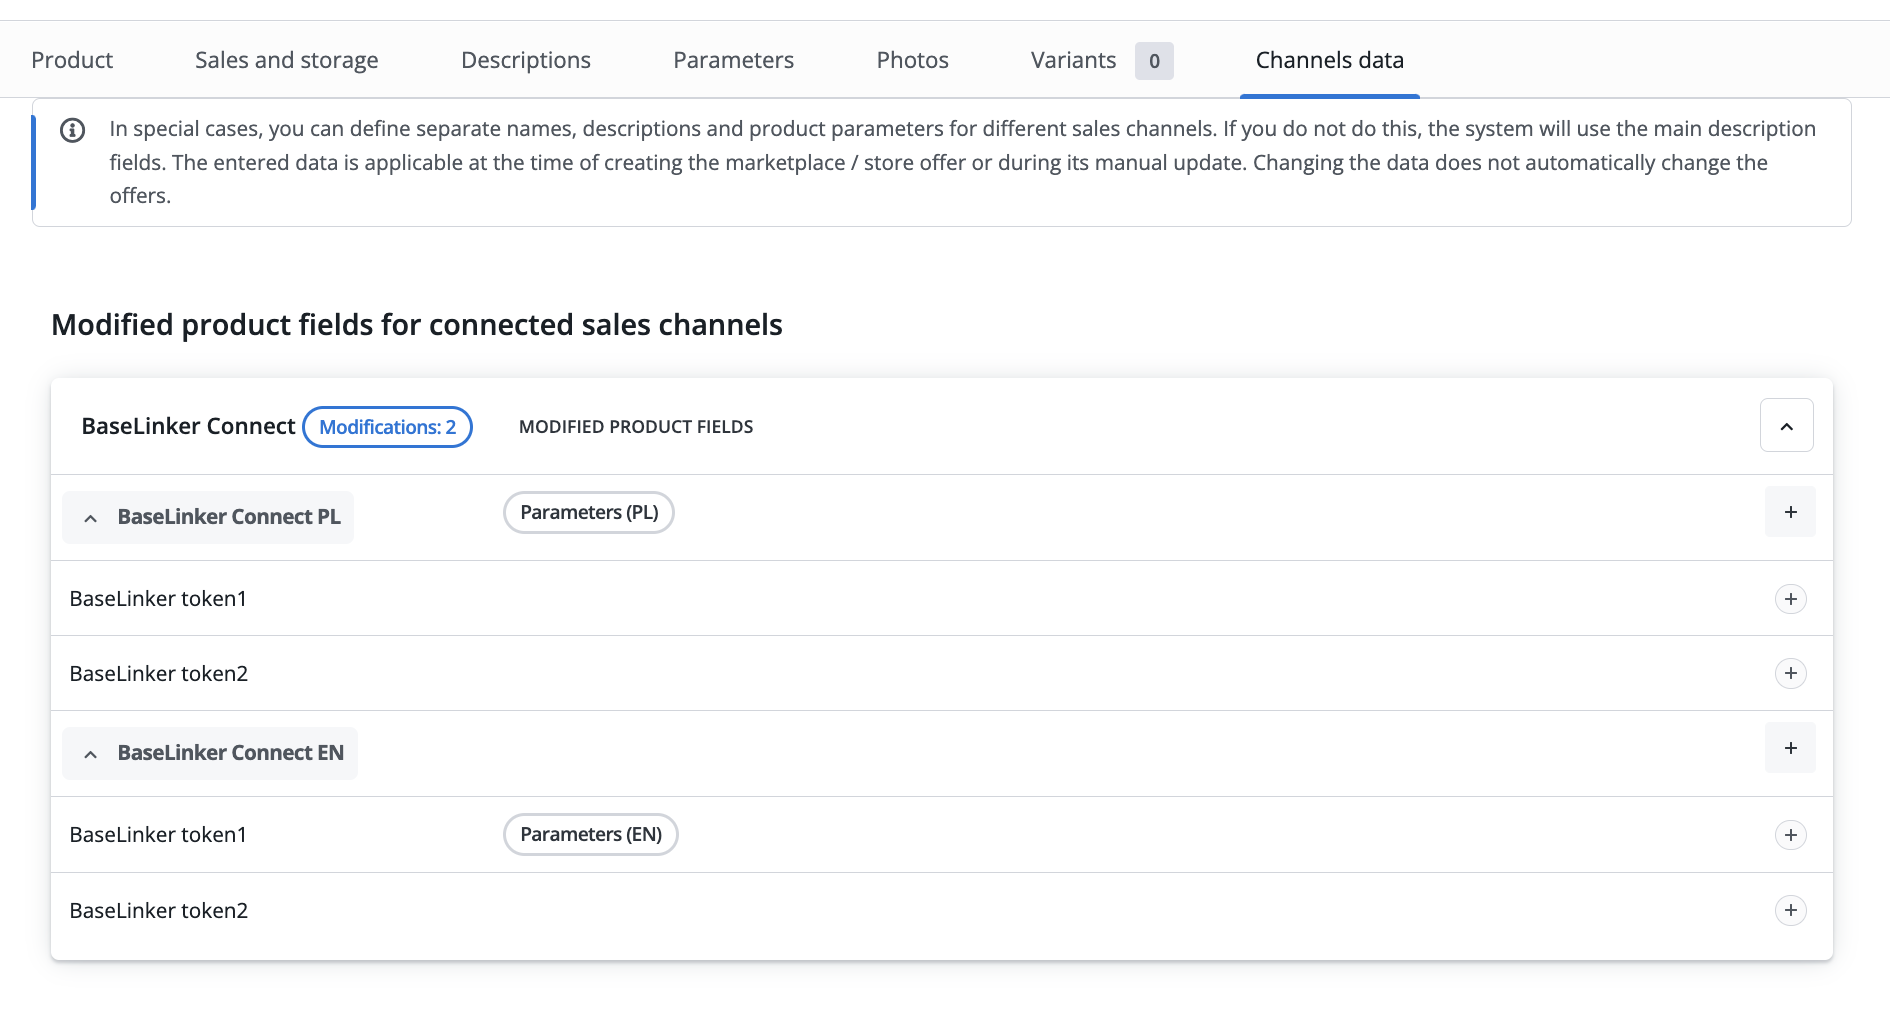Click the Modifications: 2 badge

387,427
